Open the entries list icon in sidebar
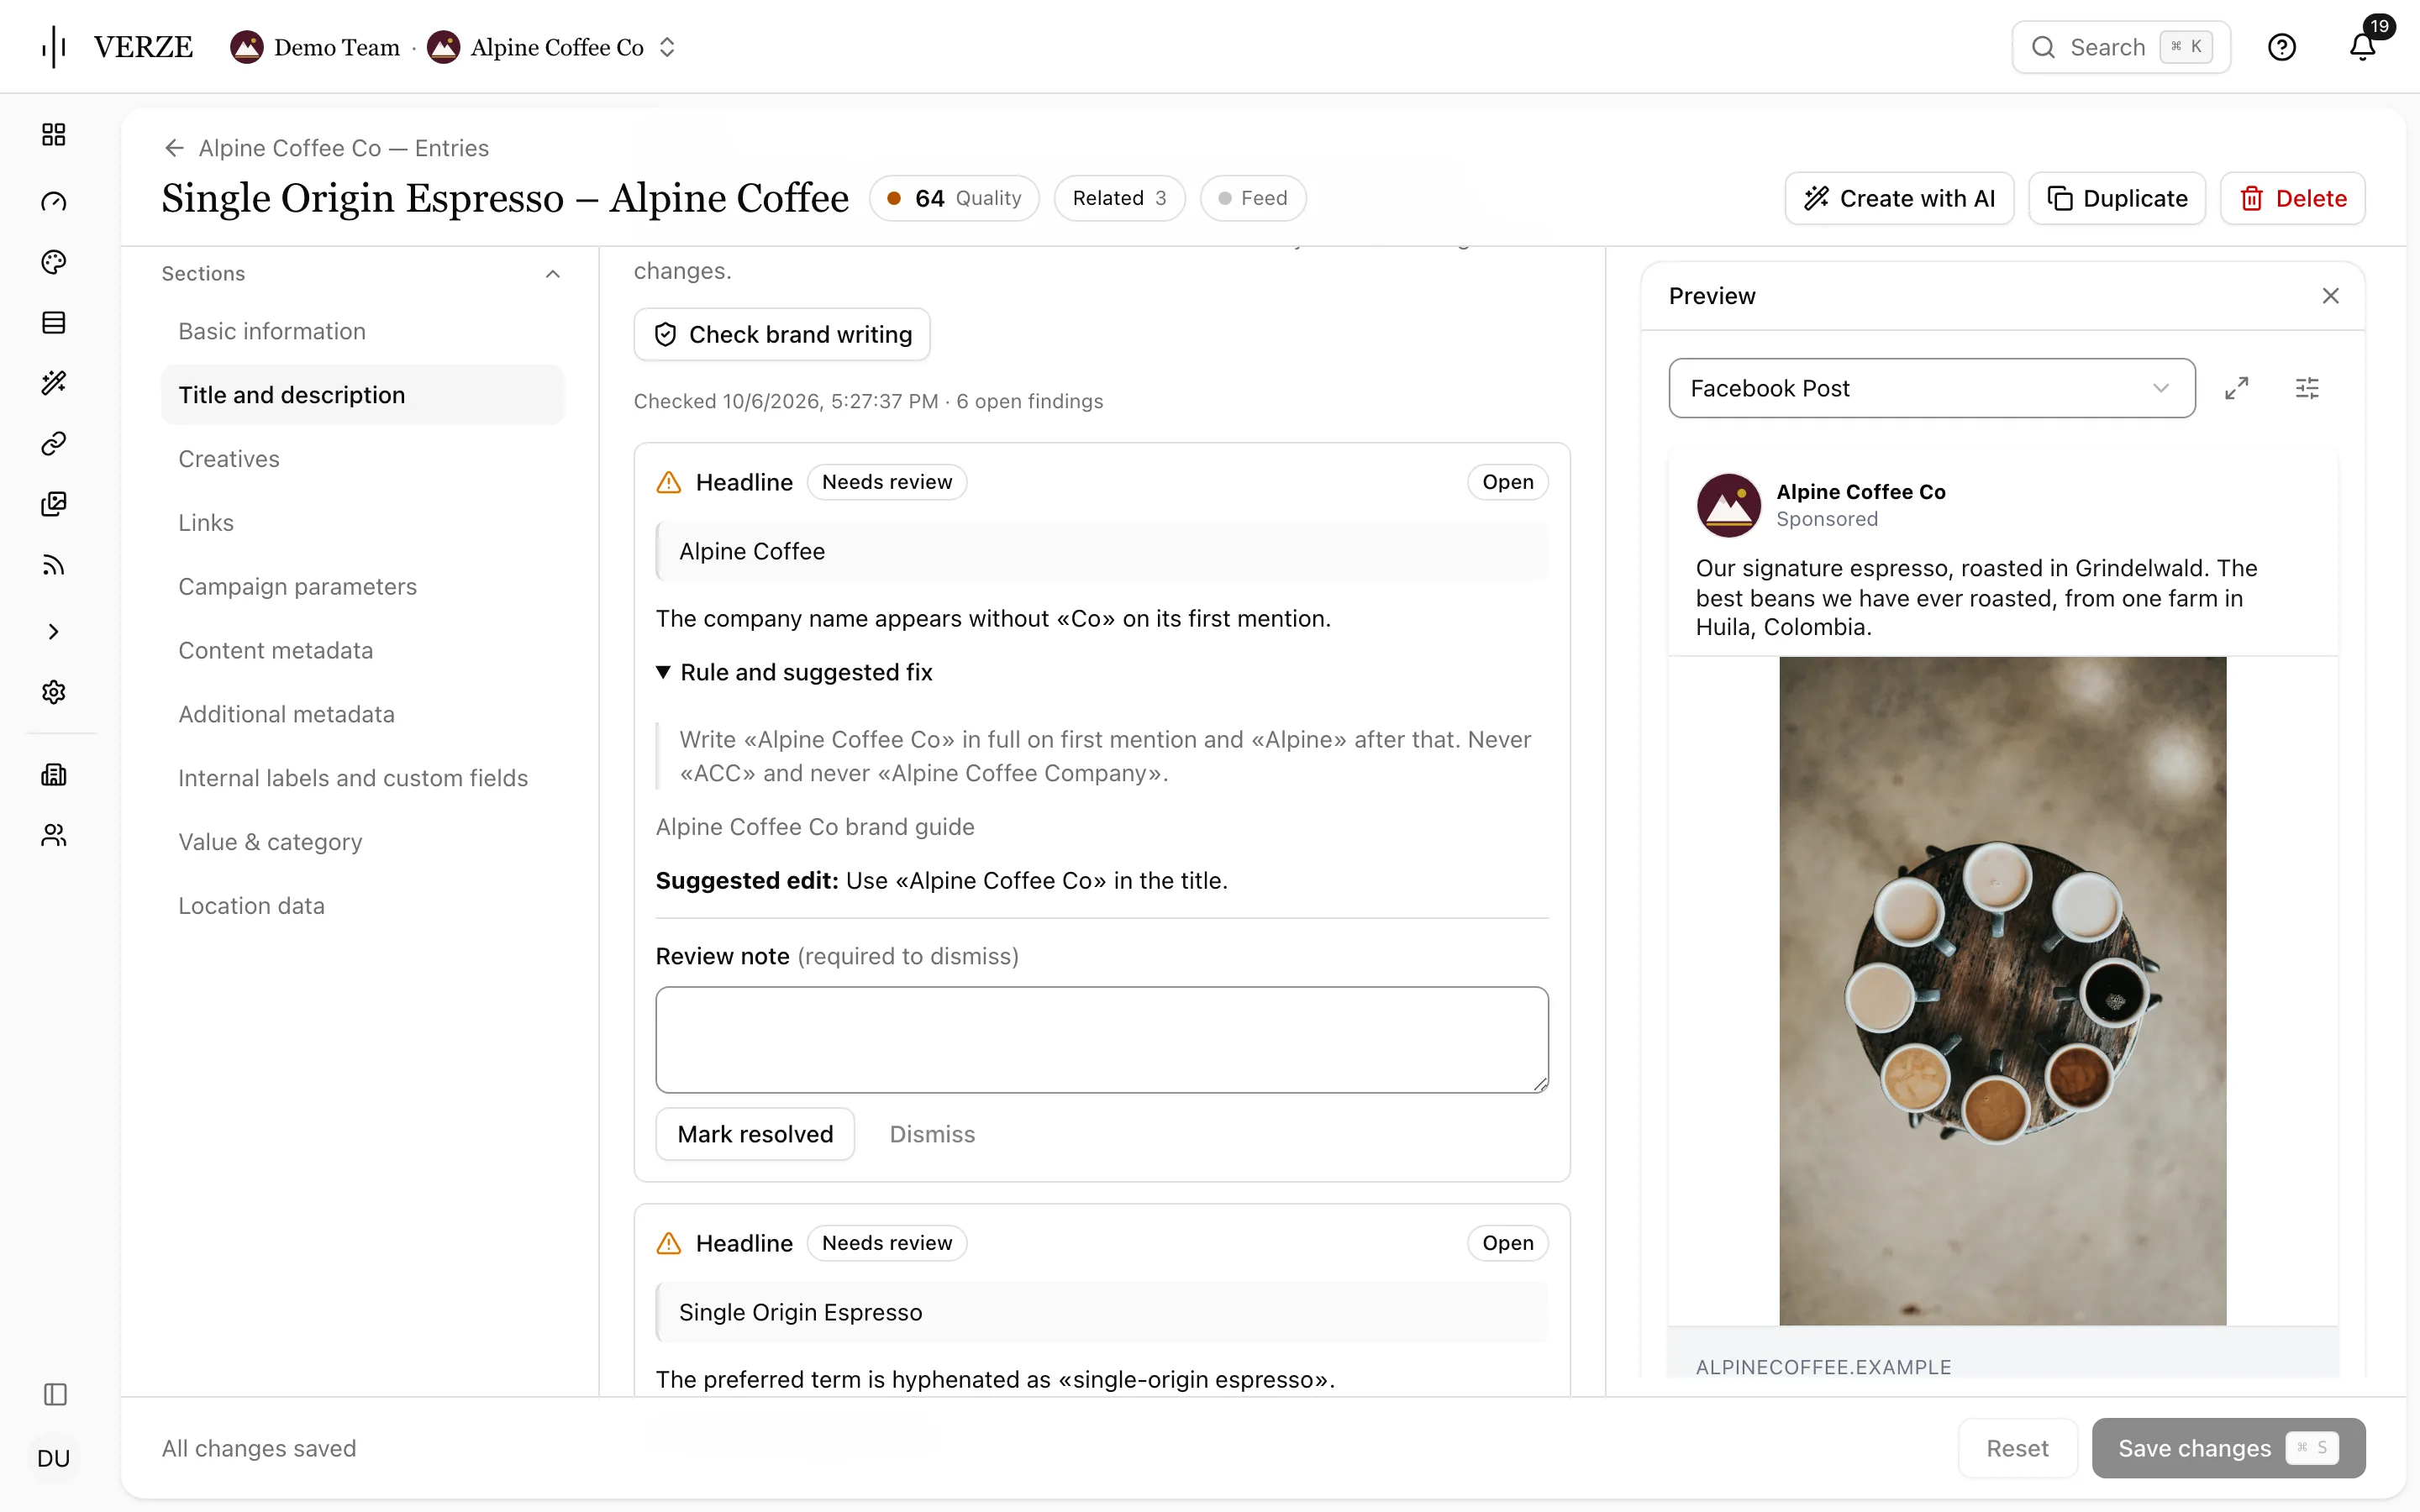Viewport: 2420px width, 1512px height. click(54, 323)
